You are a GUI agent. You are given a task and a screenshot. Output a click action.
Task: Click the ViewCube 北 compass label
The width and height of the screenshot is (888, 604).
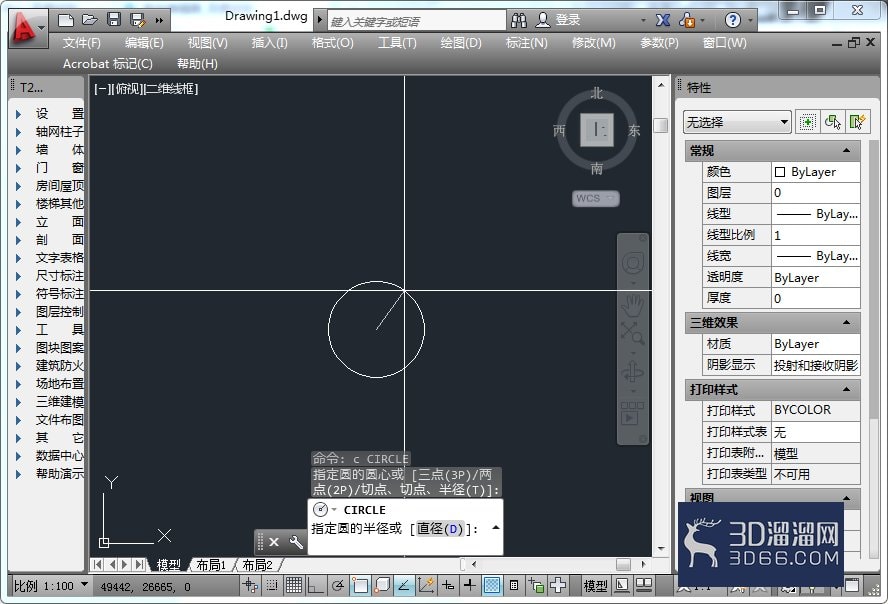(x=597, y=93)
